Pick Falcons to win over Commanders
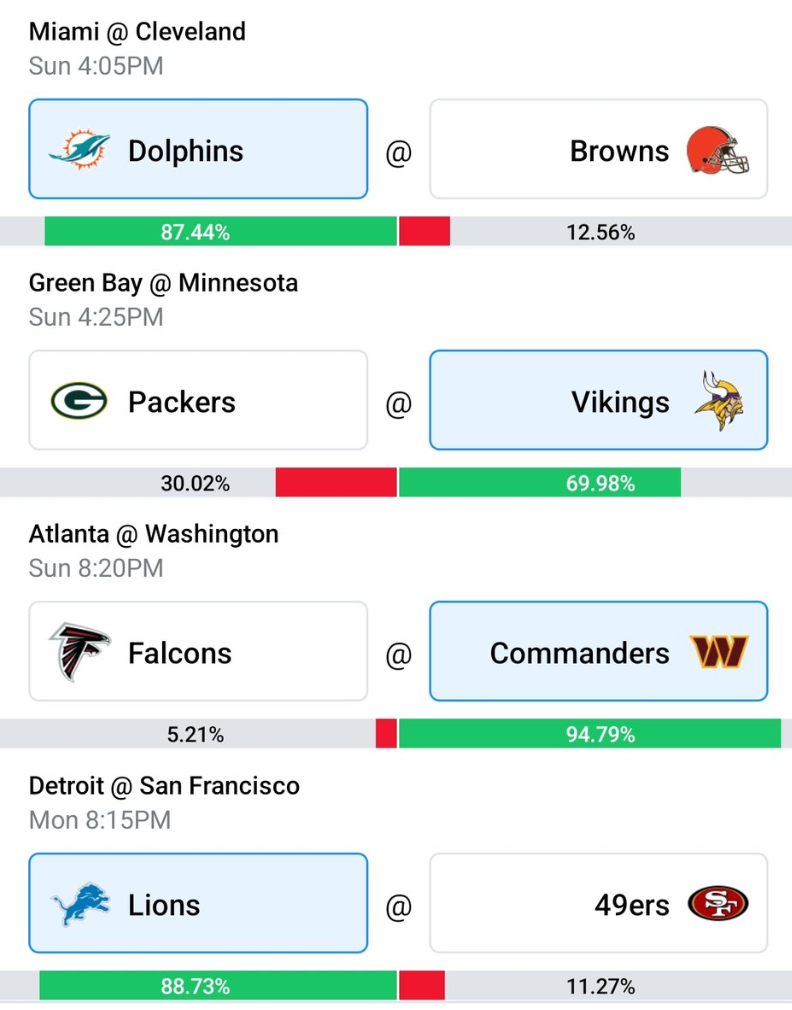Image resolution: width=792 pixels, height=1010 pixels. 198,651
